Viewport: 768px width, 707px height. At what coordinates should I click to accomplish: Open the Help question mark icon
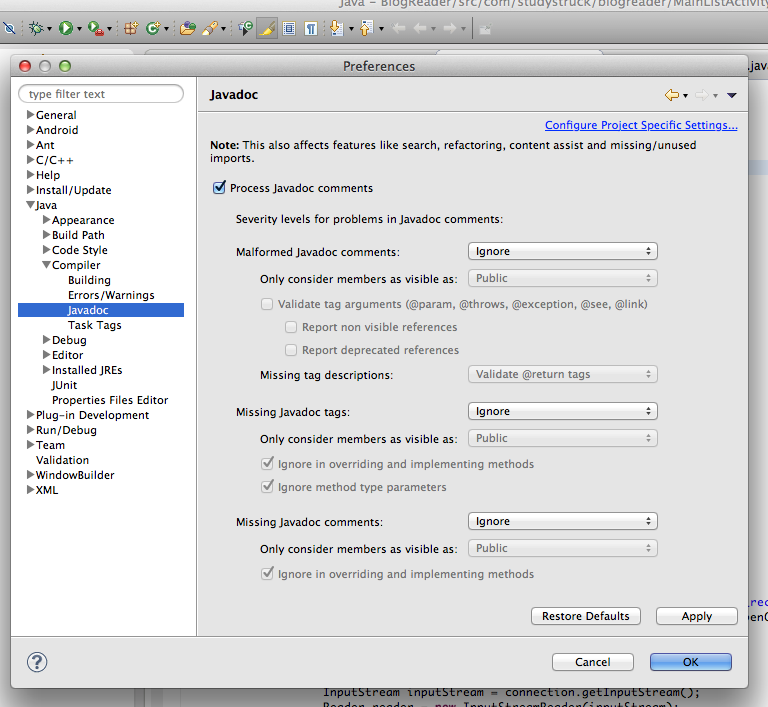click(x=37, y=661)
